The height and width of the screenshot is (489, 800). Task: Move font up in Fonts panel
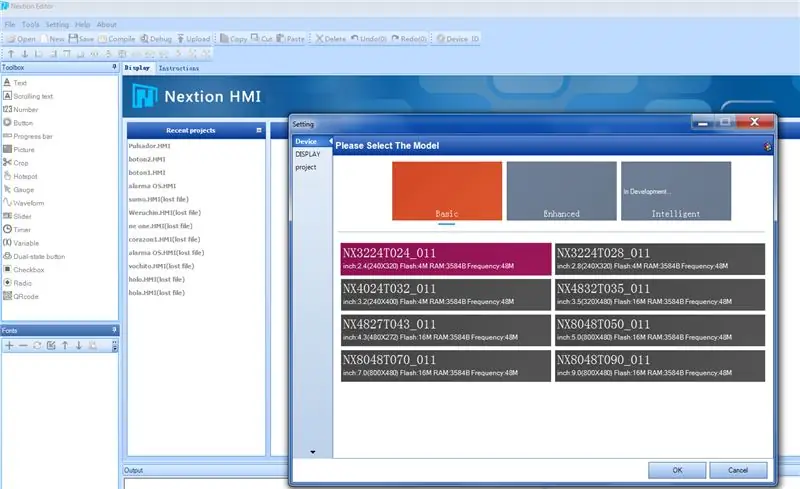(65, 346)
